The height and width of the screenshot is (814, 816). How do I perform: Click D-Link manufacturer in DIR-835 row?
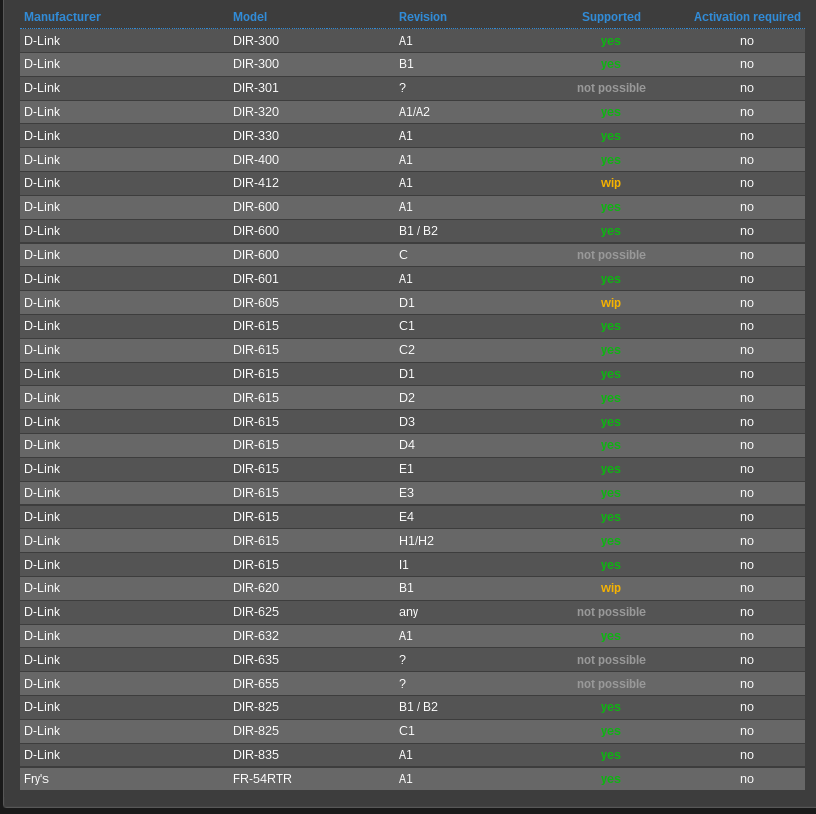(x=42, y=755)
